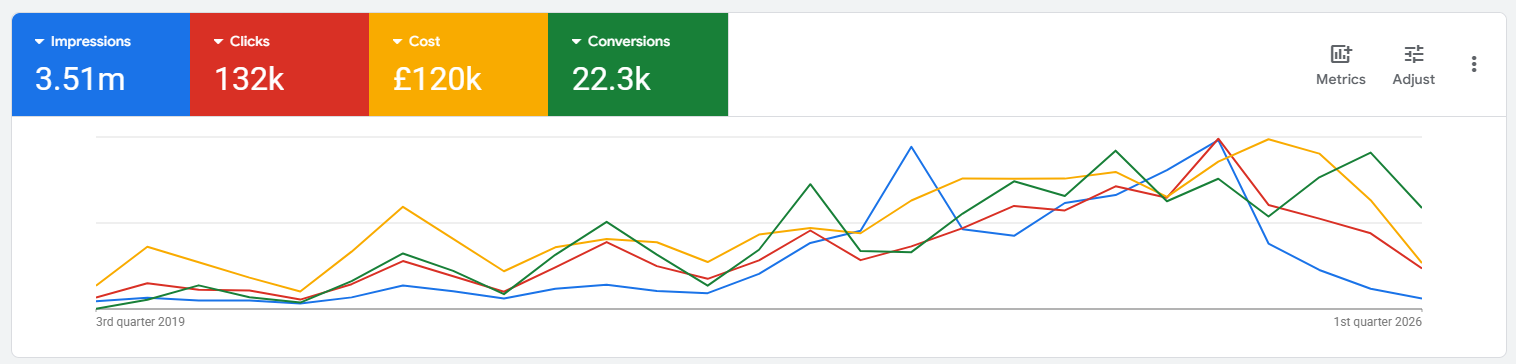Click the Adjust sliders icon

(1413, 54)
